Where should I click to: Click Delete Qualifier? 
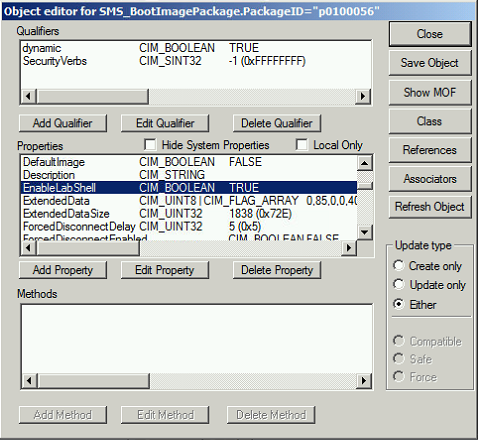click(x=277, y=123)
